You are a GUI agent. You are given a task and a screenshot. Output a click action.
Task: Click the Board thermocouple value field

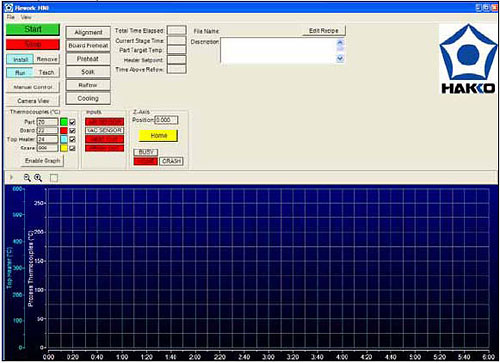pyautogui.click(x=47, y=131)
